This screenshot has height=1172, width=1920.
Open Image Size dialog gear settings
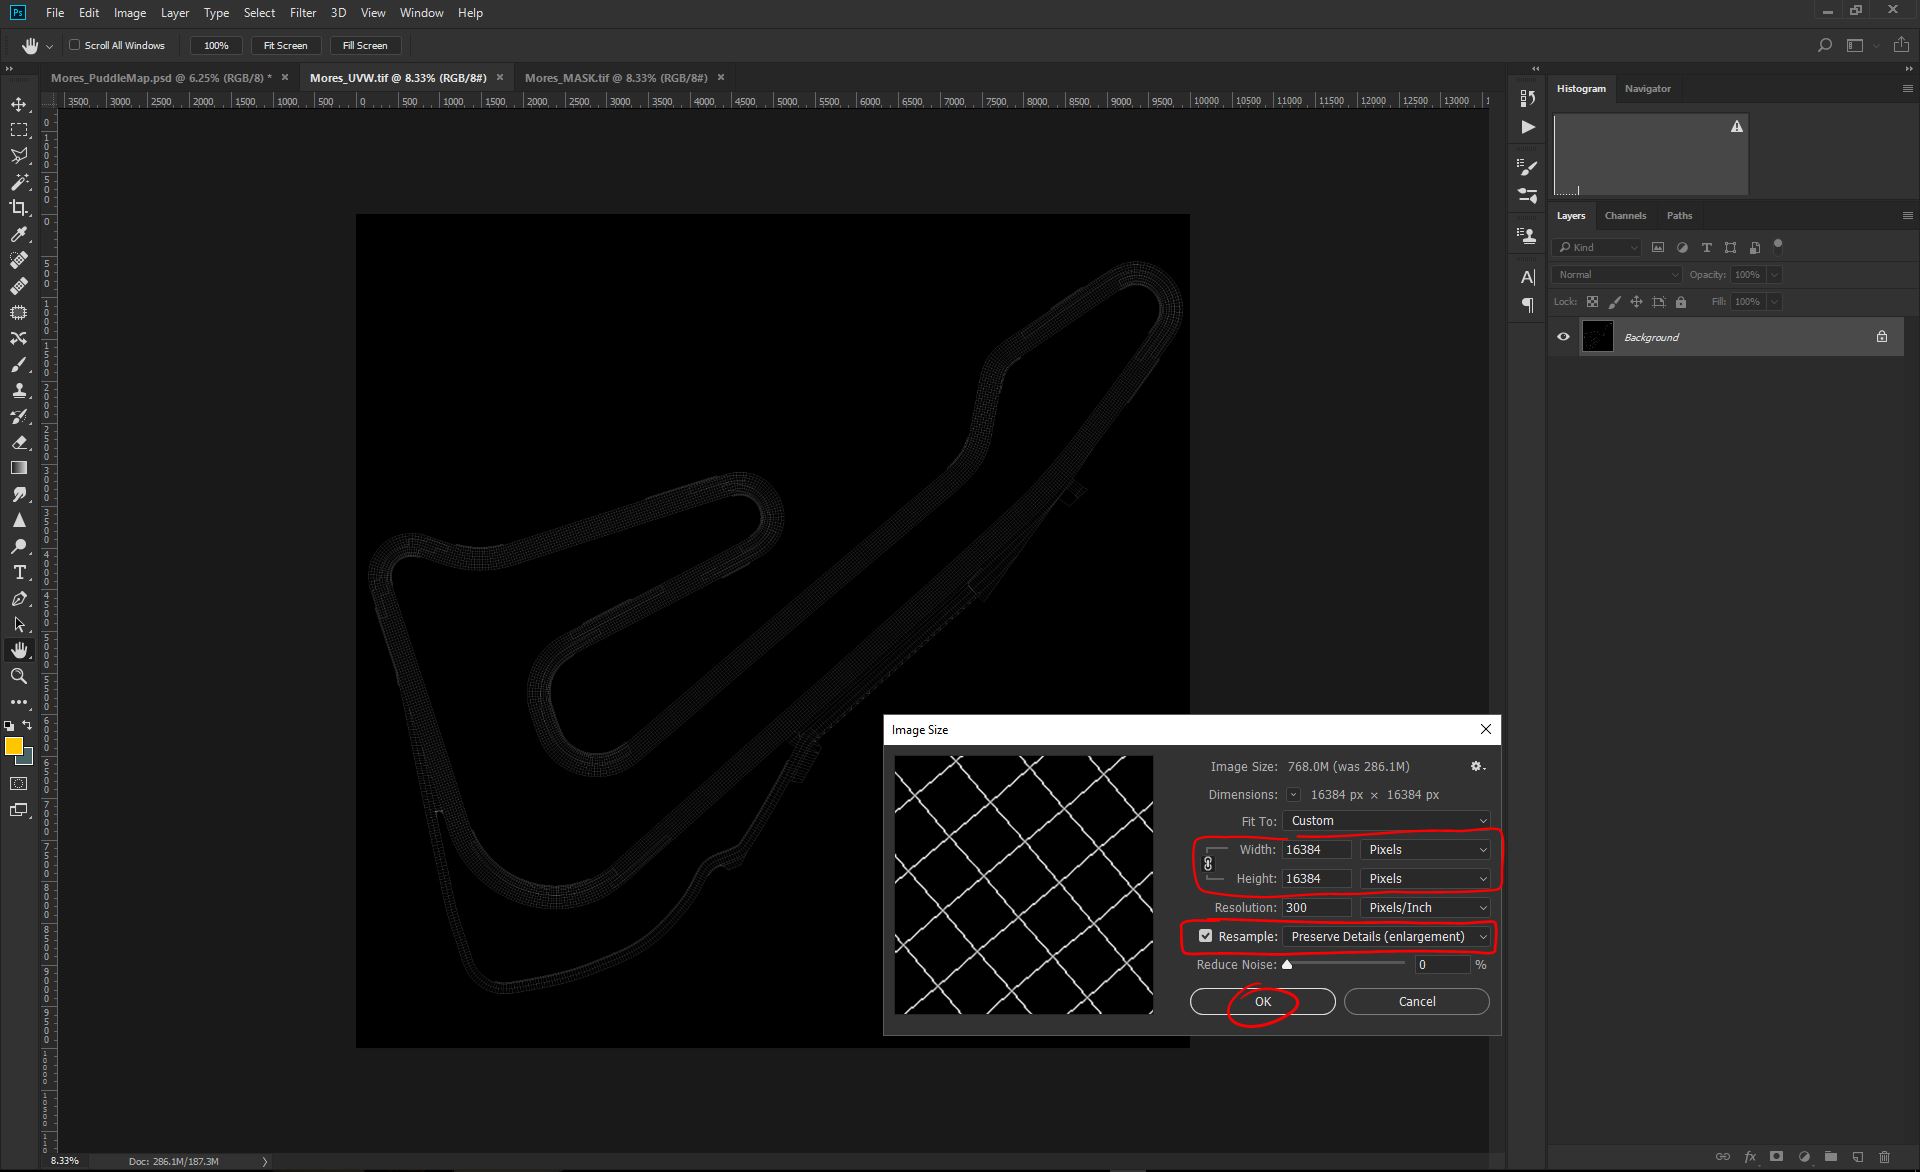pyautogui.click(x=1477, y=766)
